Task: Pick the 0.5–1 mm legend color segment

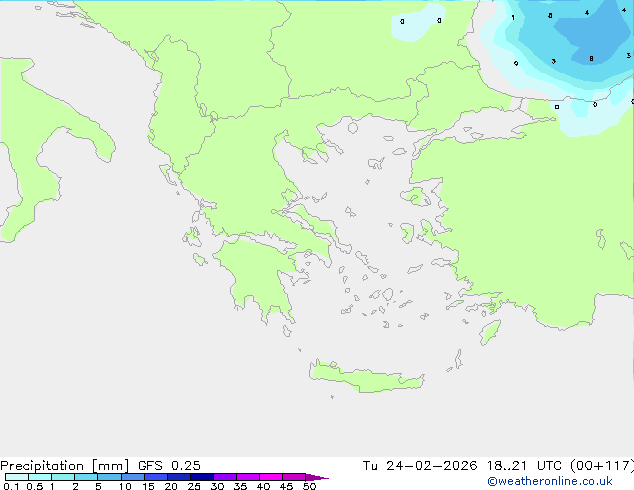Action: pos(40,477)
